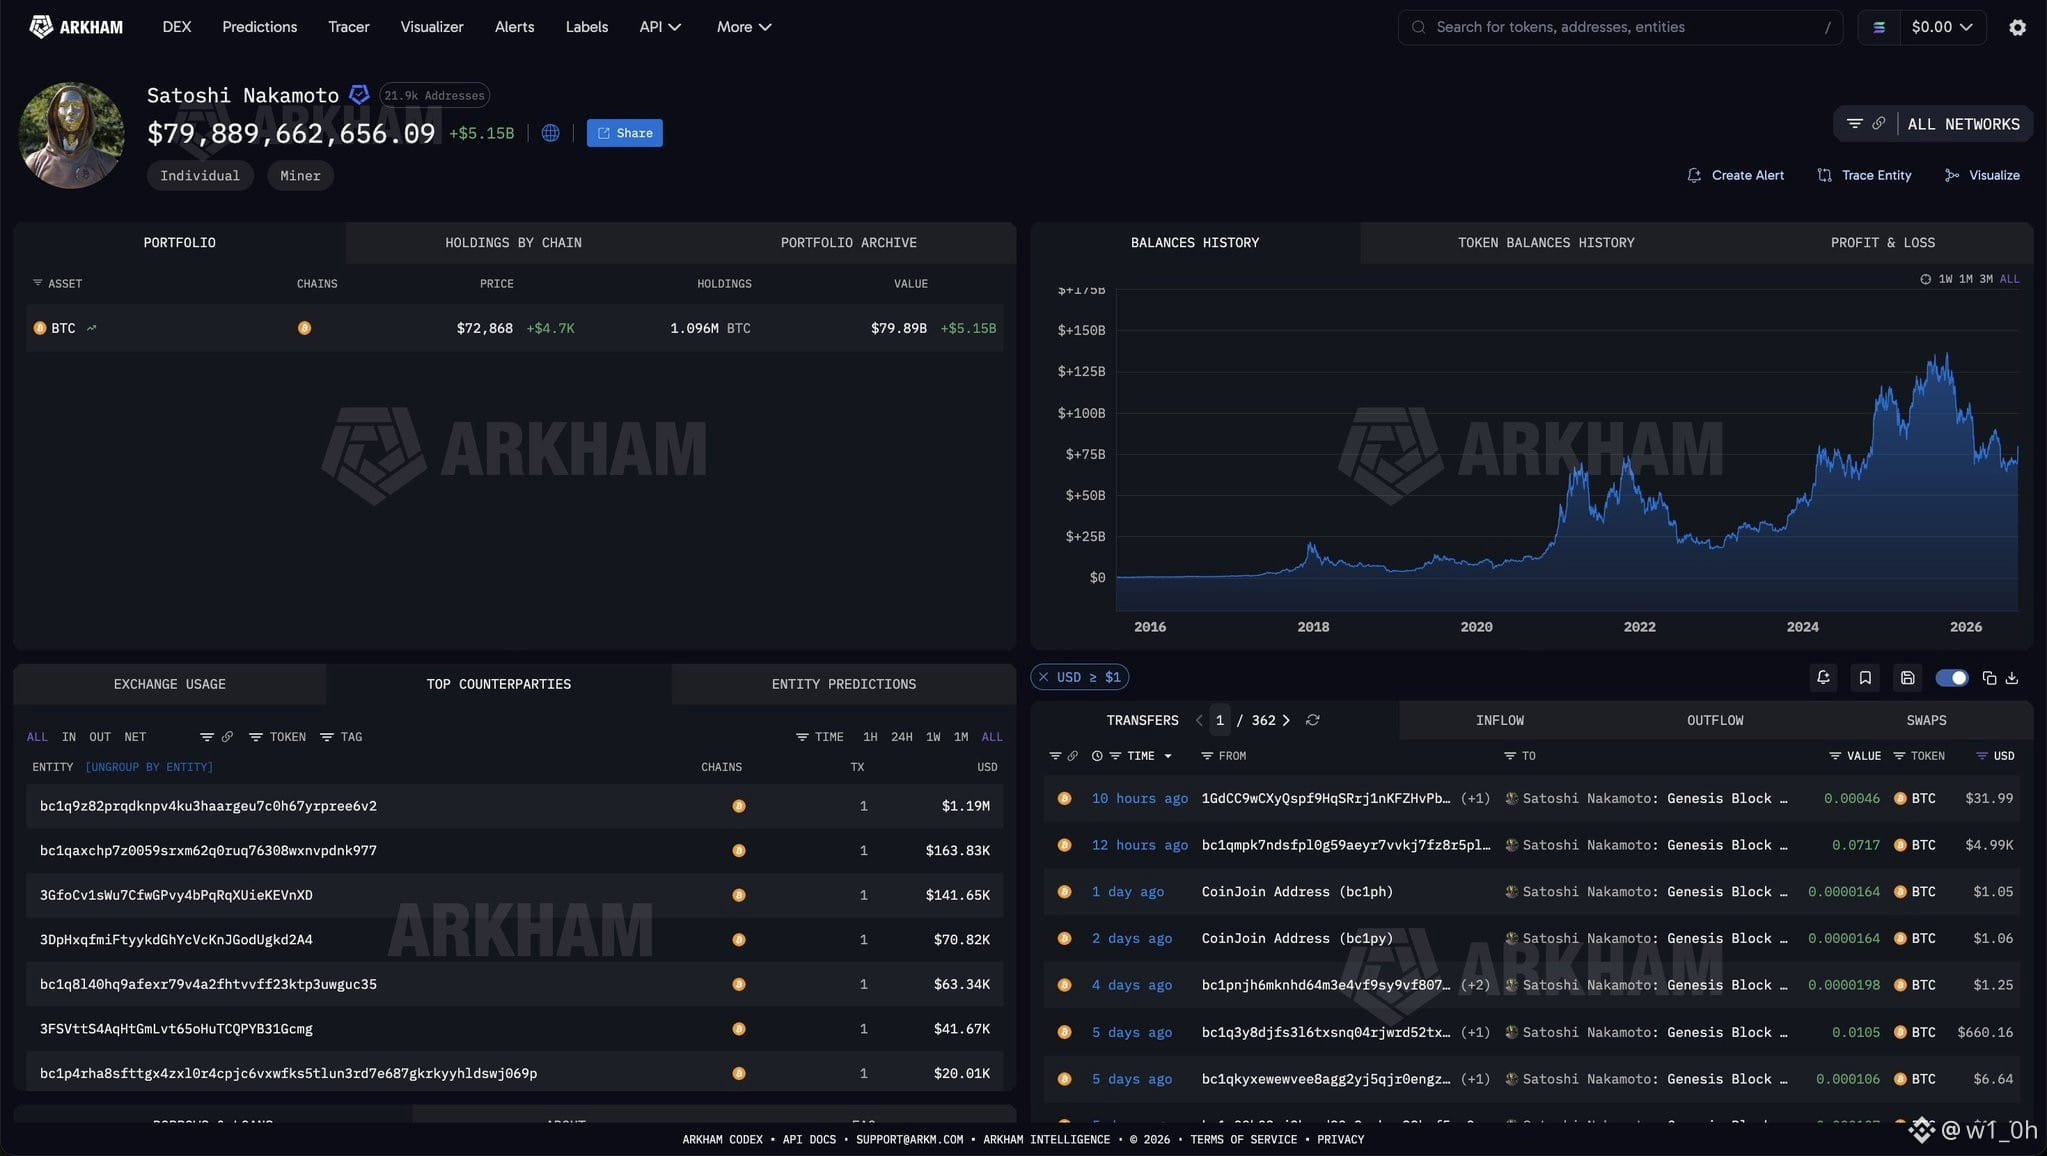
Task: Click the download icon above the transfers table
Action: [2012, 678]
